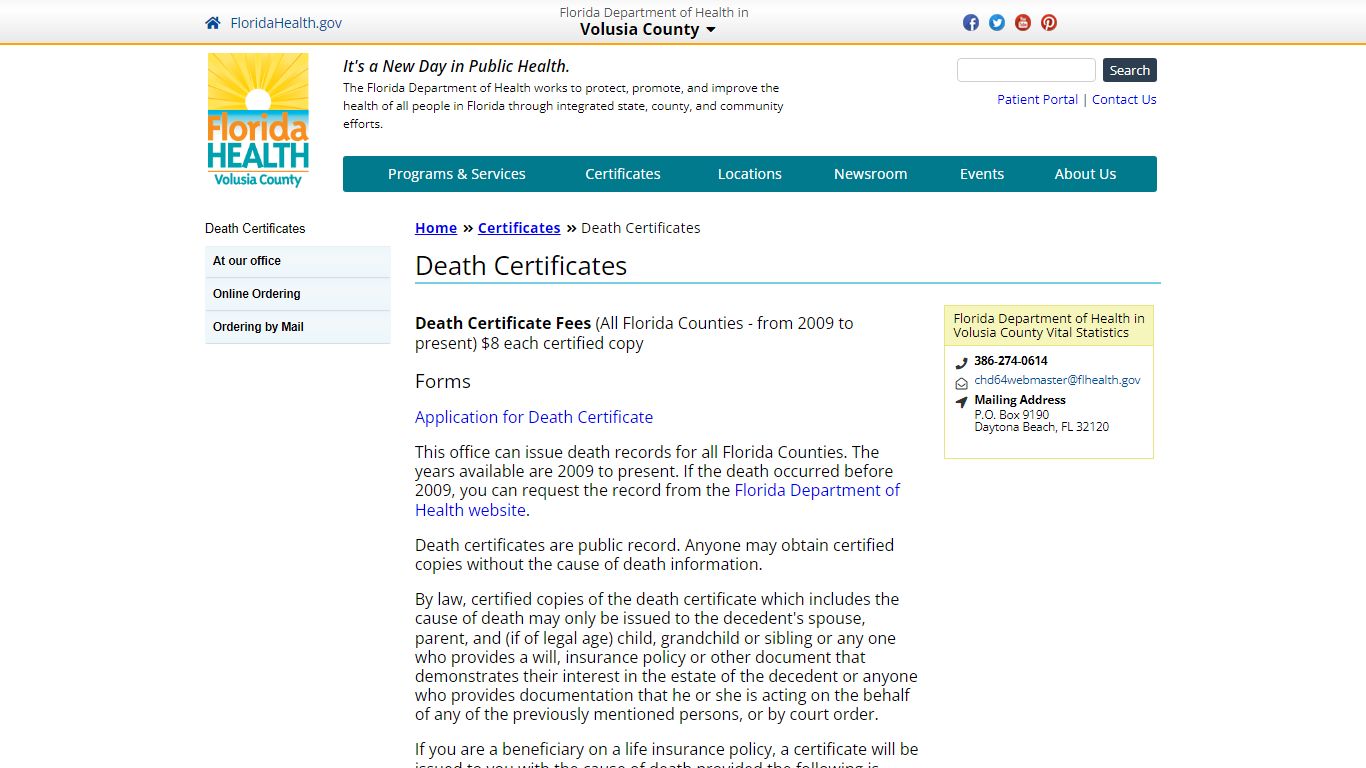Click 'P.O. Box 9190' address line
1366x768 pixels.
tap(1012, 414)
